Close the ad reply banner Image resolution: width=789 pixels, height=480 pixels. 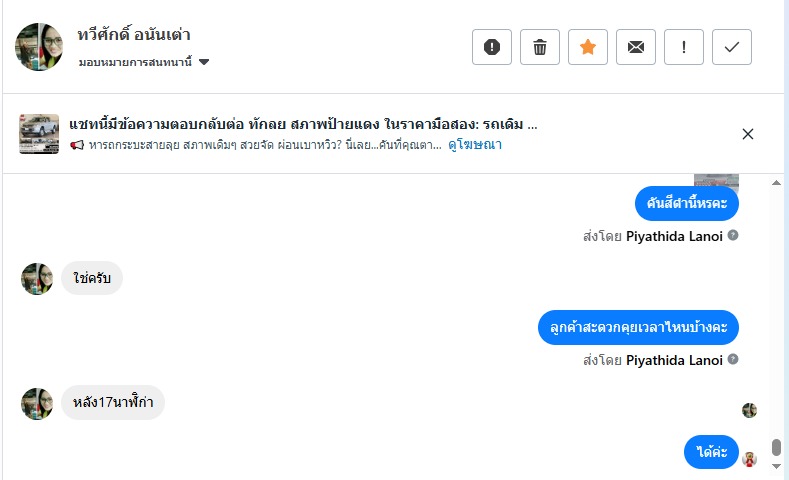pos(748,134)
